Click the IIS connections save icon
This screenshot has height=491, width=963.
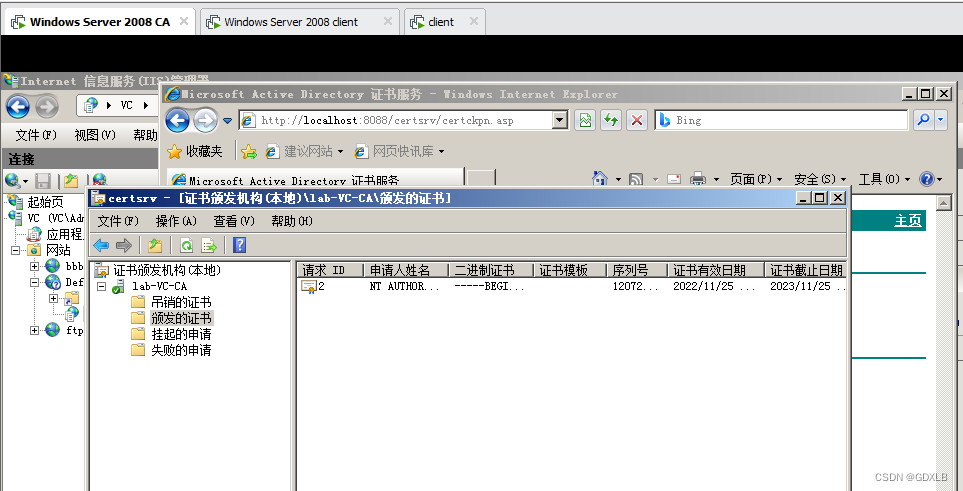coord(42,181)
